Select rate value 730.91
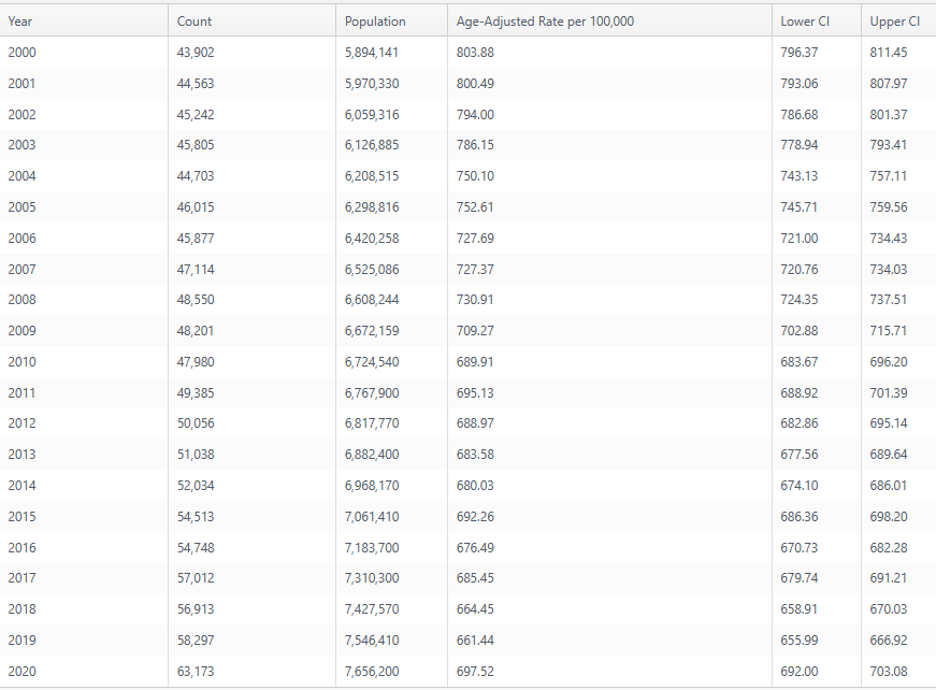Image resolution: width=936 pixels, height=690 pixels. [x=475, y=300]
